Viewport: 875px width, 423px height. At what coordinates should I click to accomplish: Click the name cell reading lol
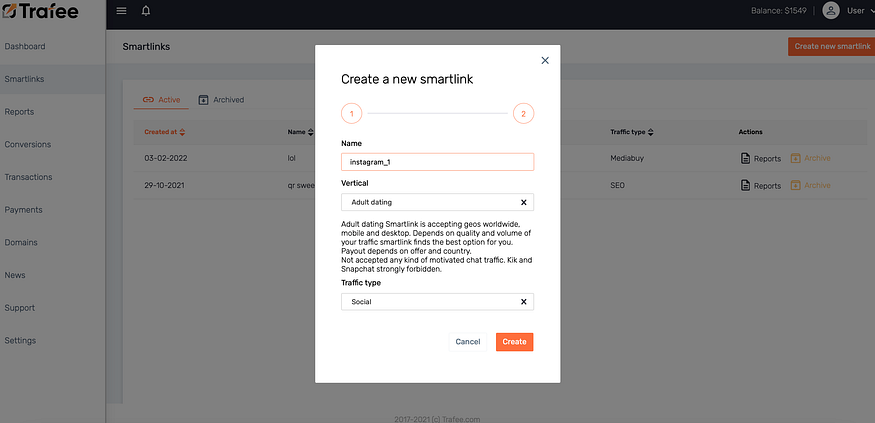291,158
